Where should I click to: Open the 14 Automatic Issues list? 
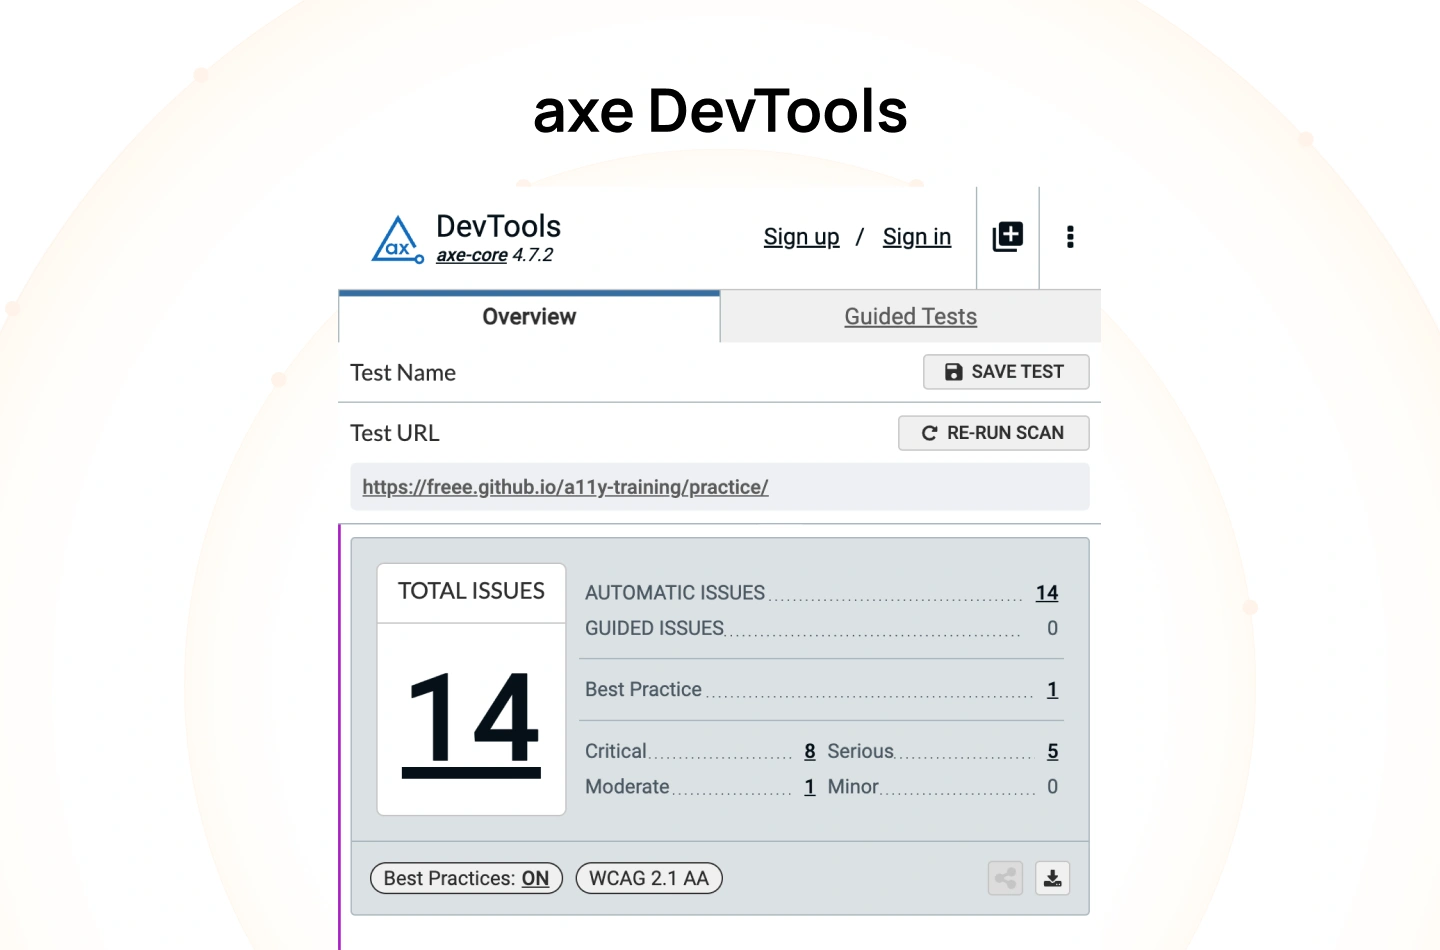(x=1046, y=592)
